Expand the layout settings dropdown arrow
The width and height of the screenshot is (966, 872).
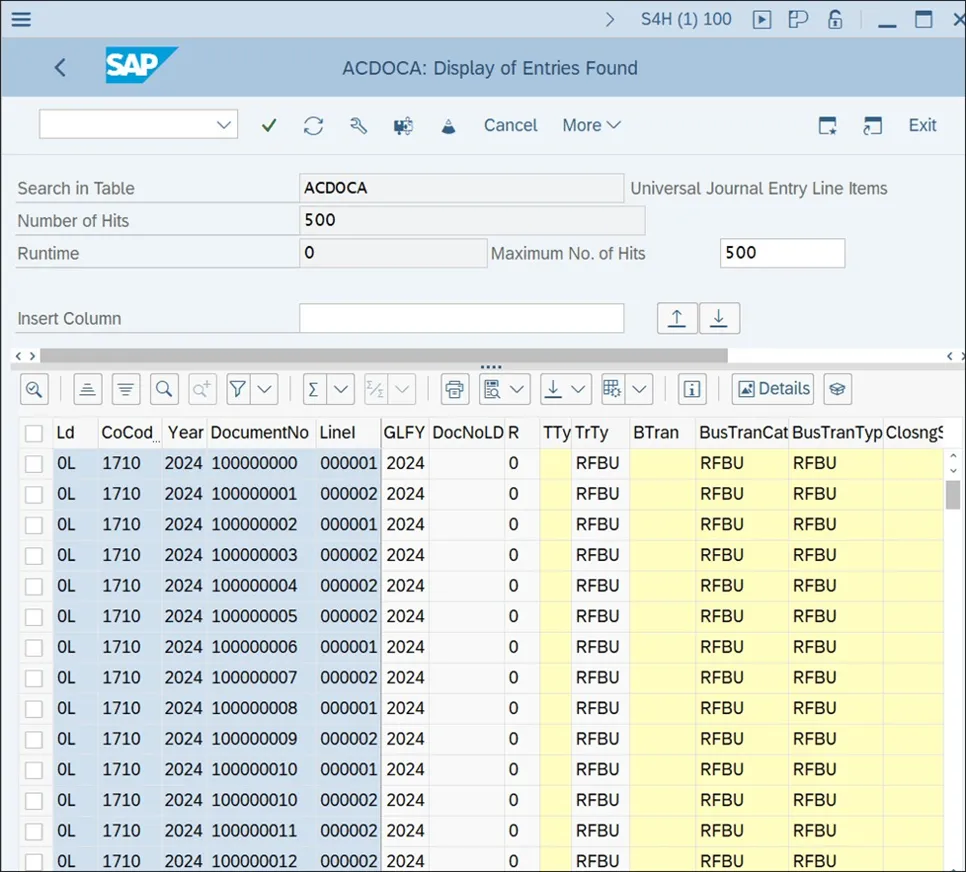639,389
